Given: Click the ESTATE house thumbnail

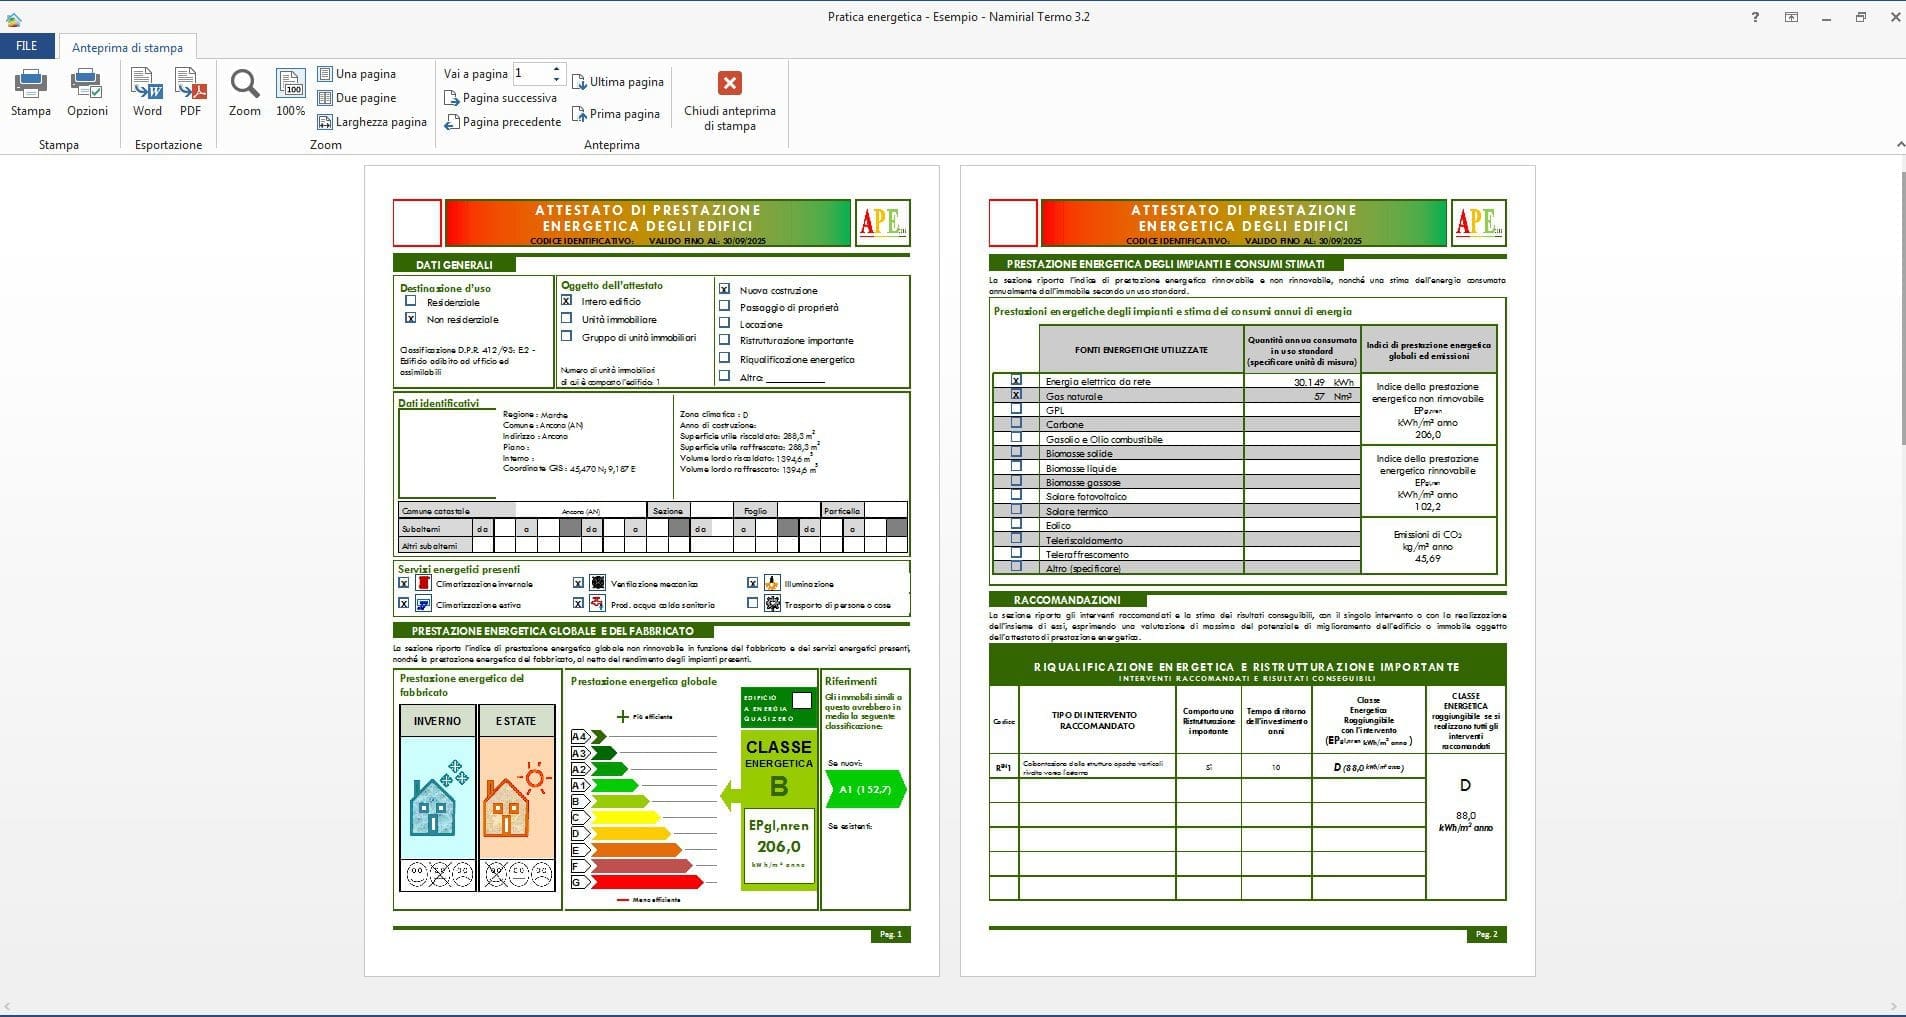Looking at the screenshot, I should 517,800.
